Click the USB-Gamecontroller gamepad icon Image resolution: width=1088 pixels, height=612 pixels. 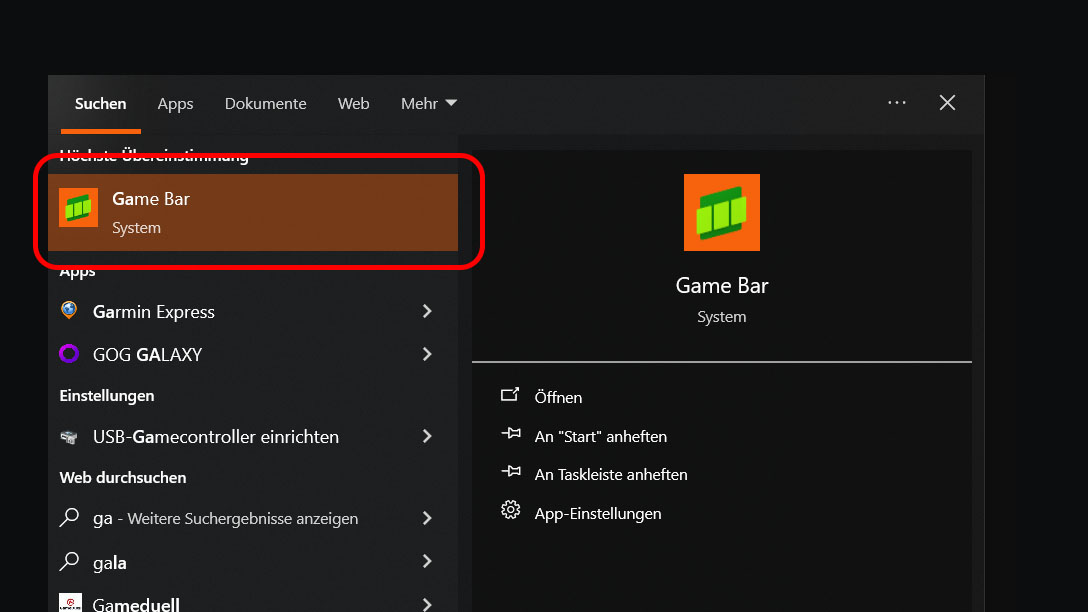[68, 437]
